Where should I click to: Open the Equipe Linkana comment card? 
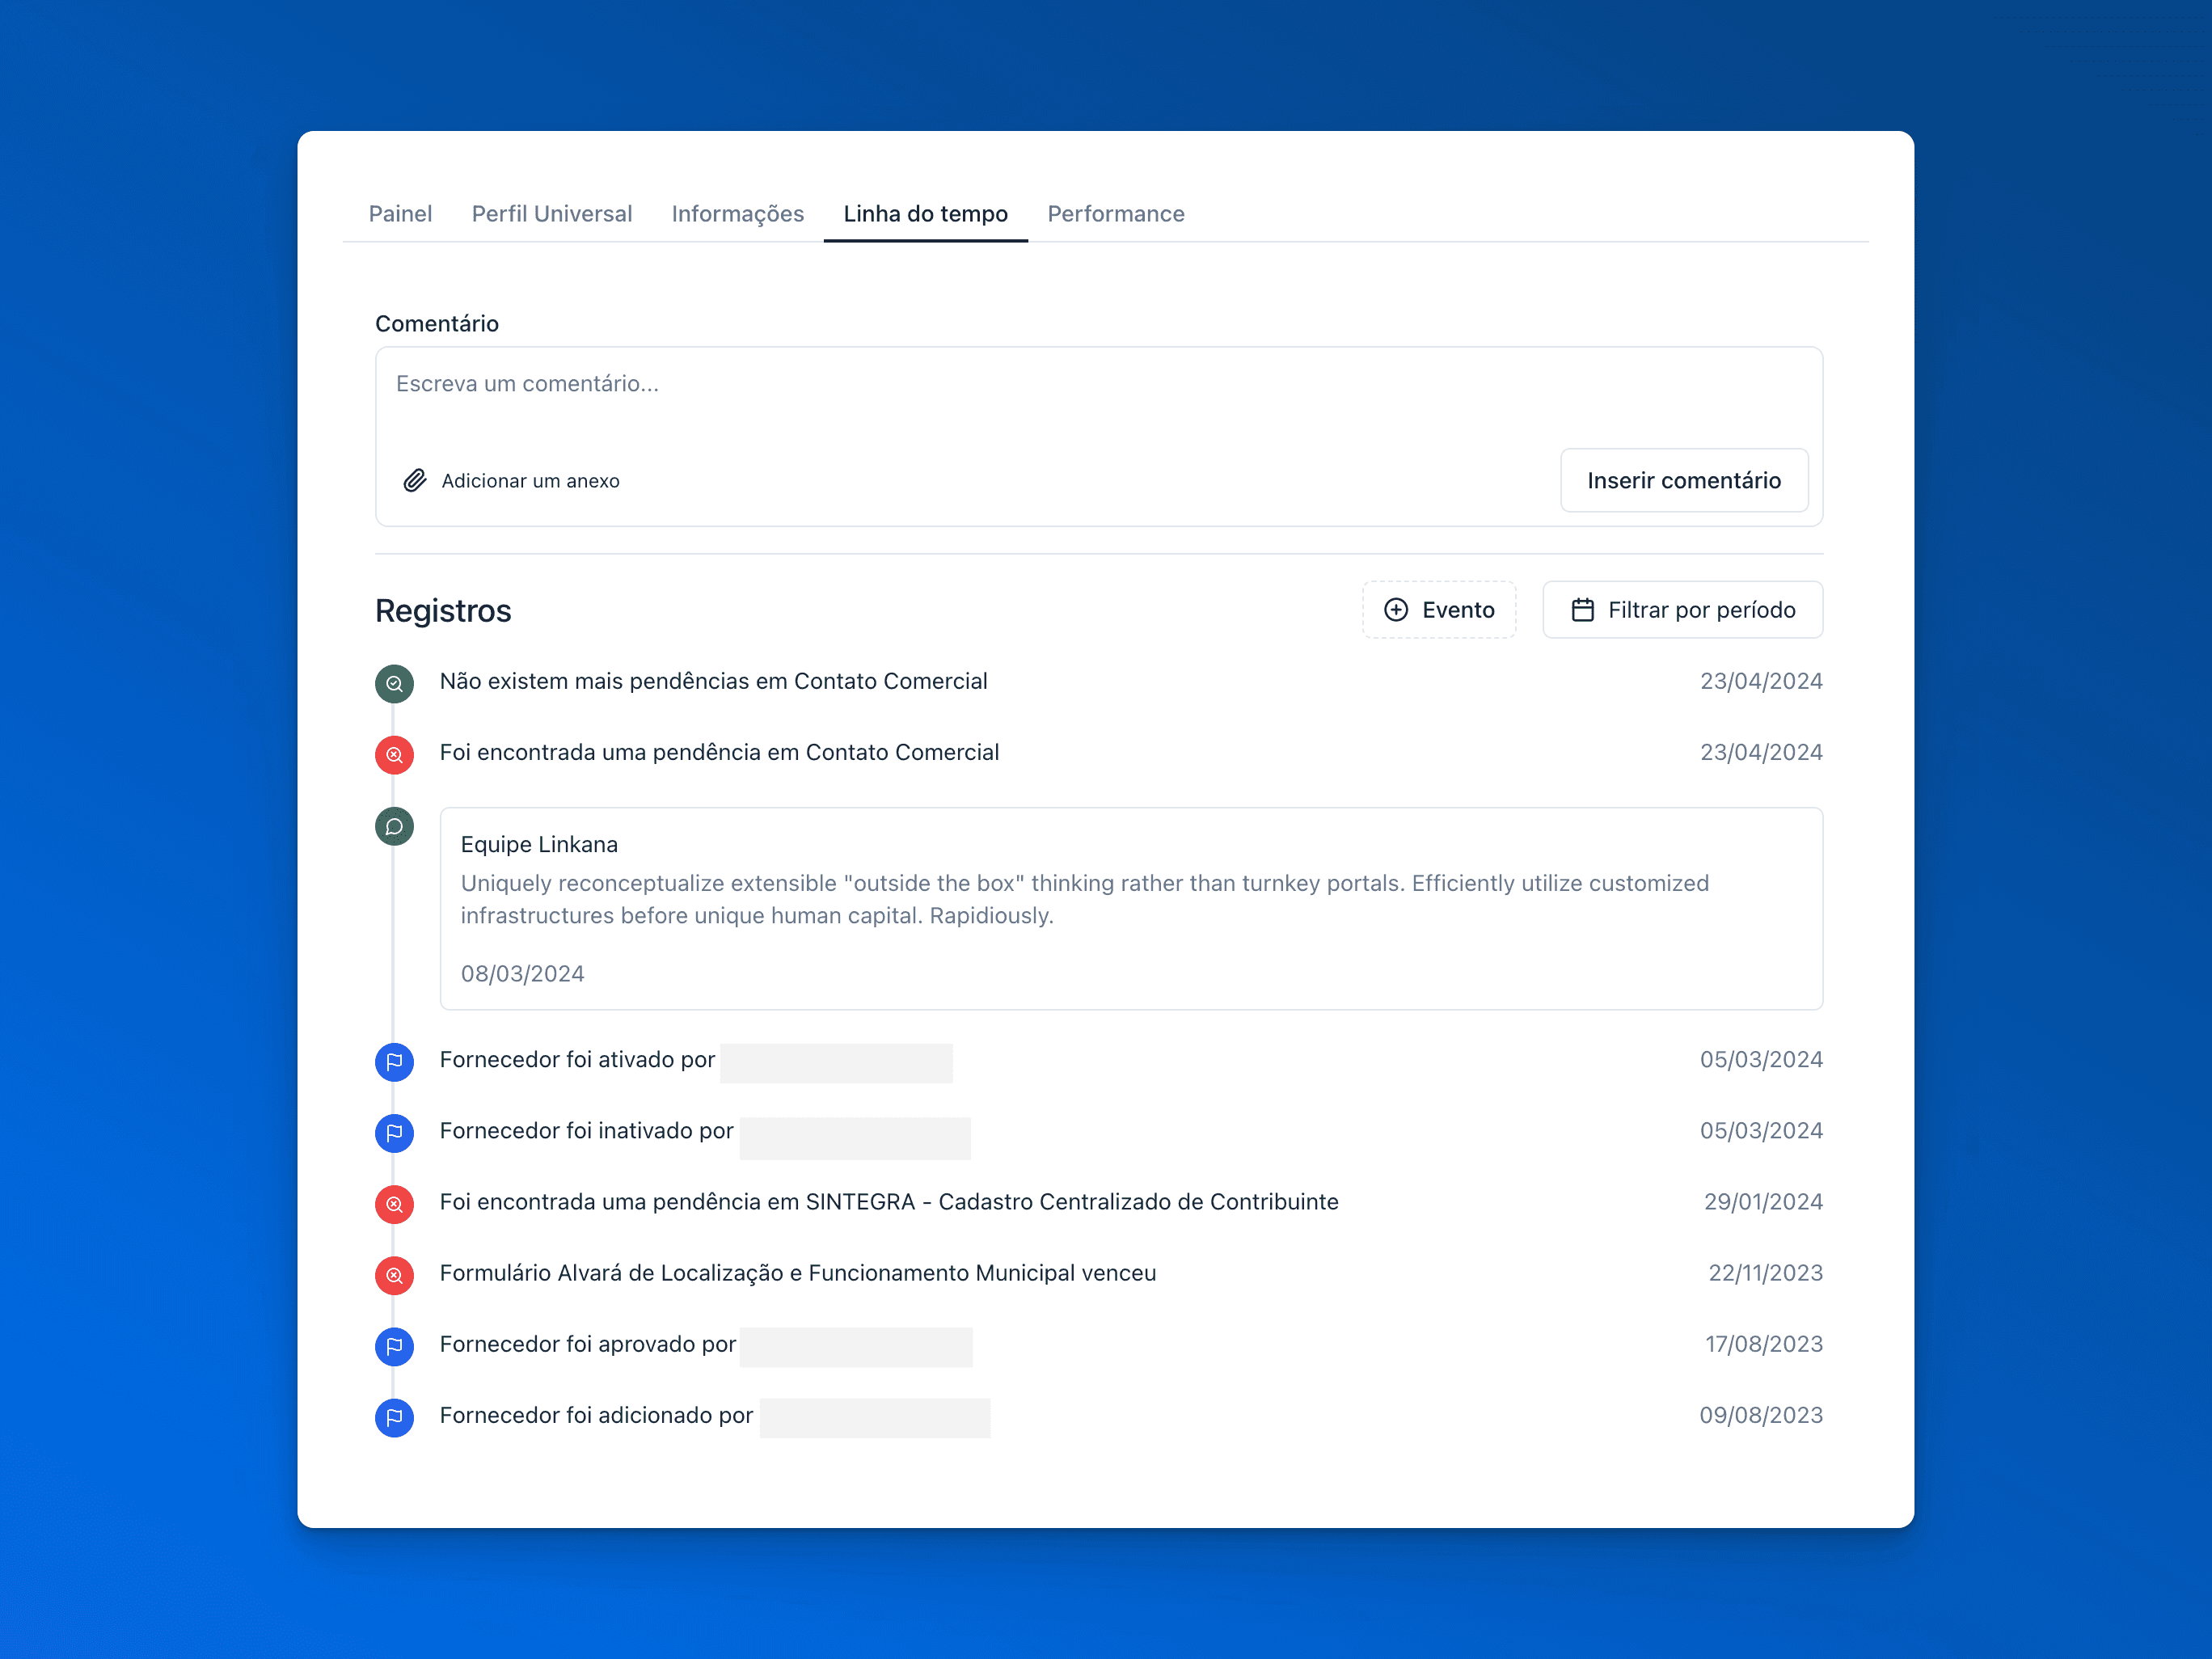pos(1130,907)
